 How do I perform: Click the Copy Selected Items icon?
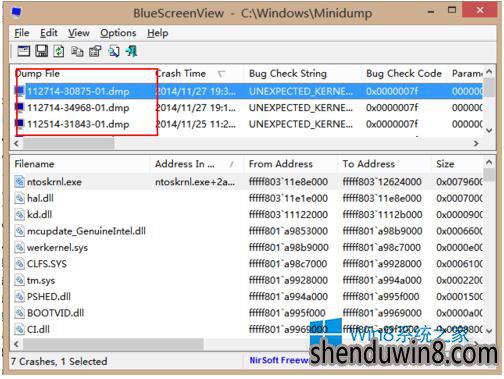[x=77, y=51]
